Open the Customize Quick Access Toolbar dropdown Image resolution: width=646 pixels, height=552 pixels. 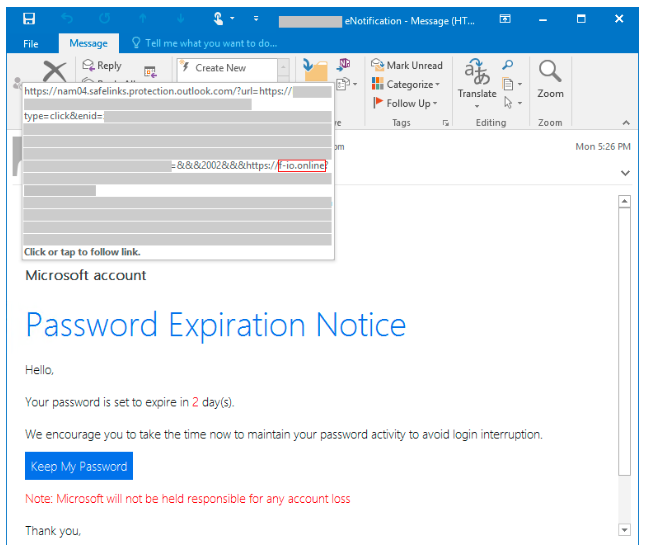[x=256, y=19]
